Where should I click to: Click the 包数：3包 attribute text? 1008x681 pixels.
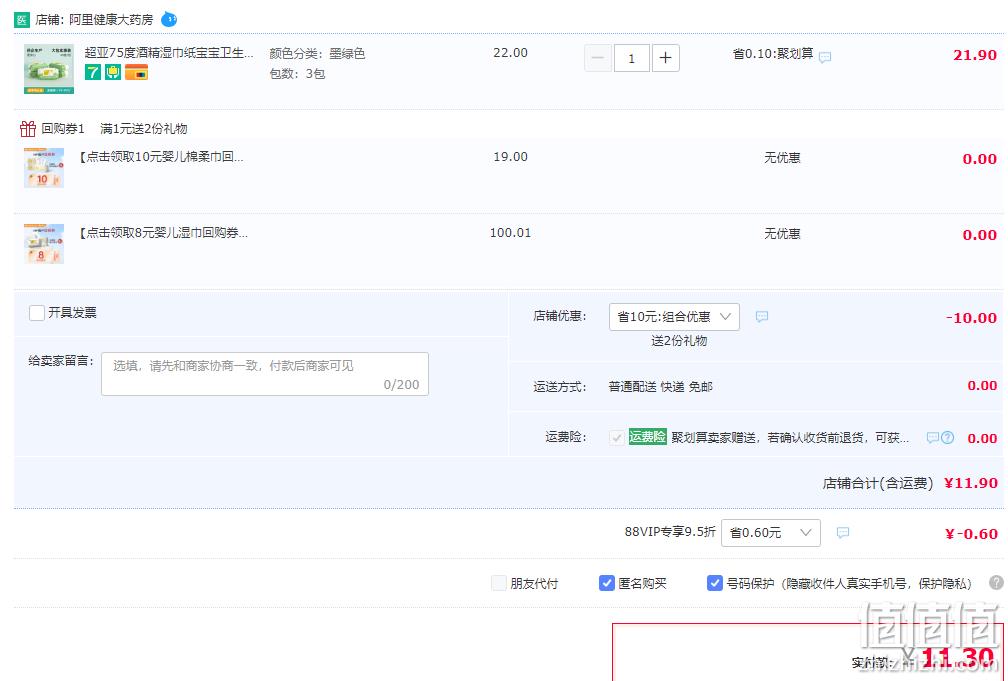point(297,74)
